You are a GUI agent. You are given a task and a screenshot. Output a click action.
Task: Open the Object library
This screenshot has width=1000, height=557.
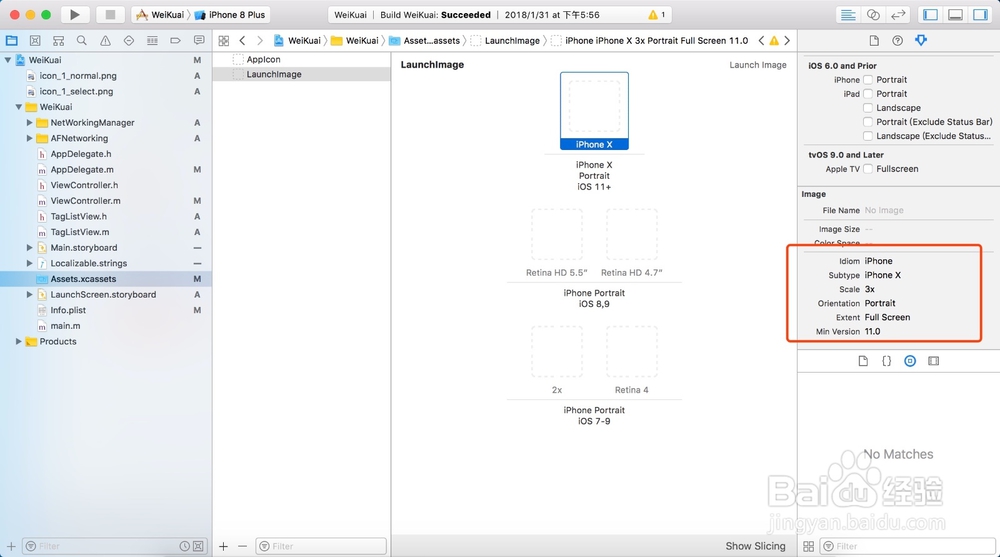910,361
